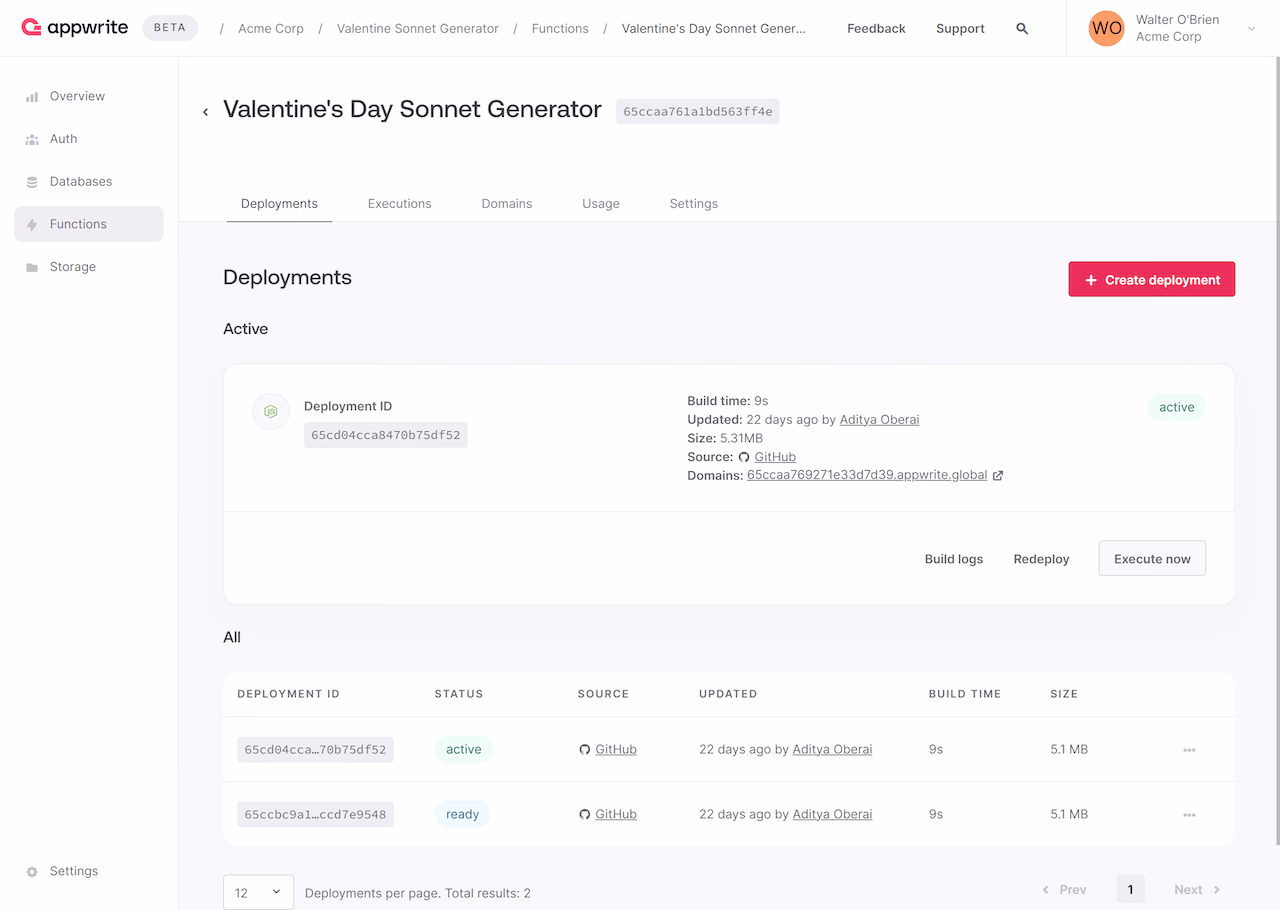Open Storage in the sidebar

89,267
